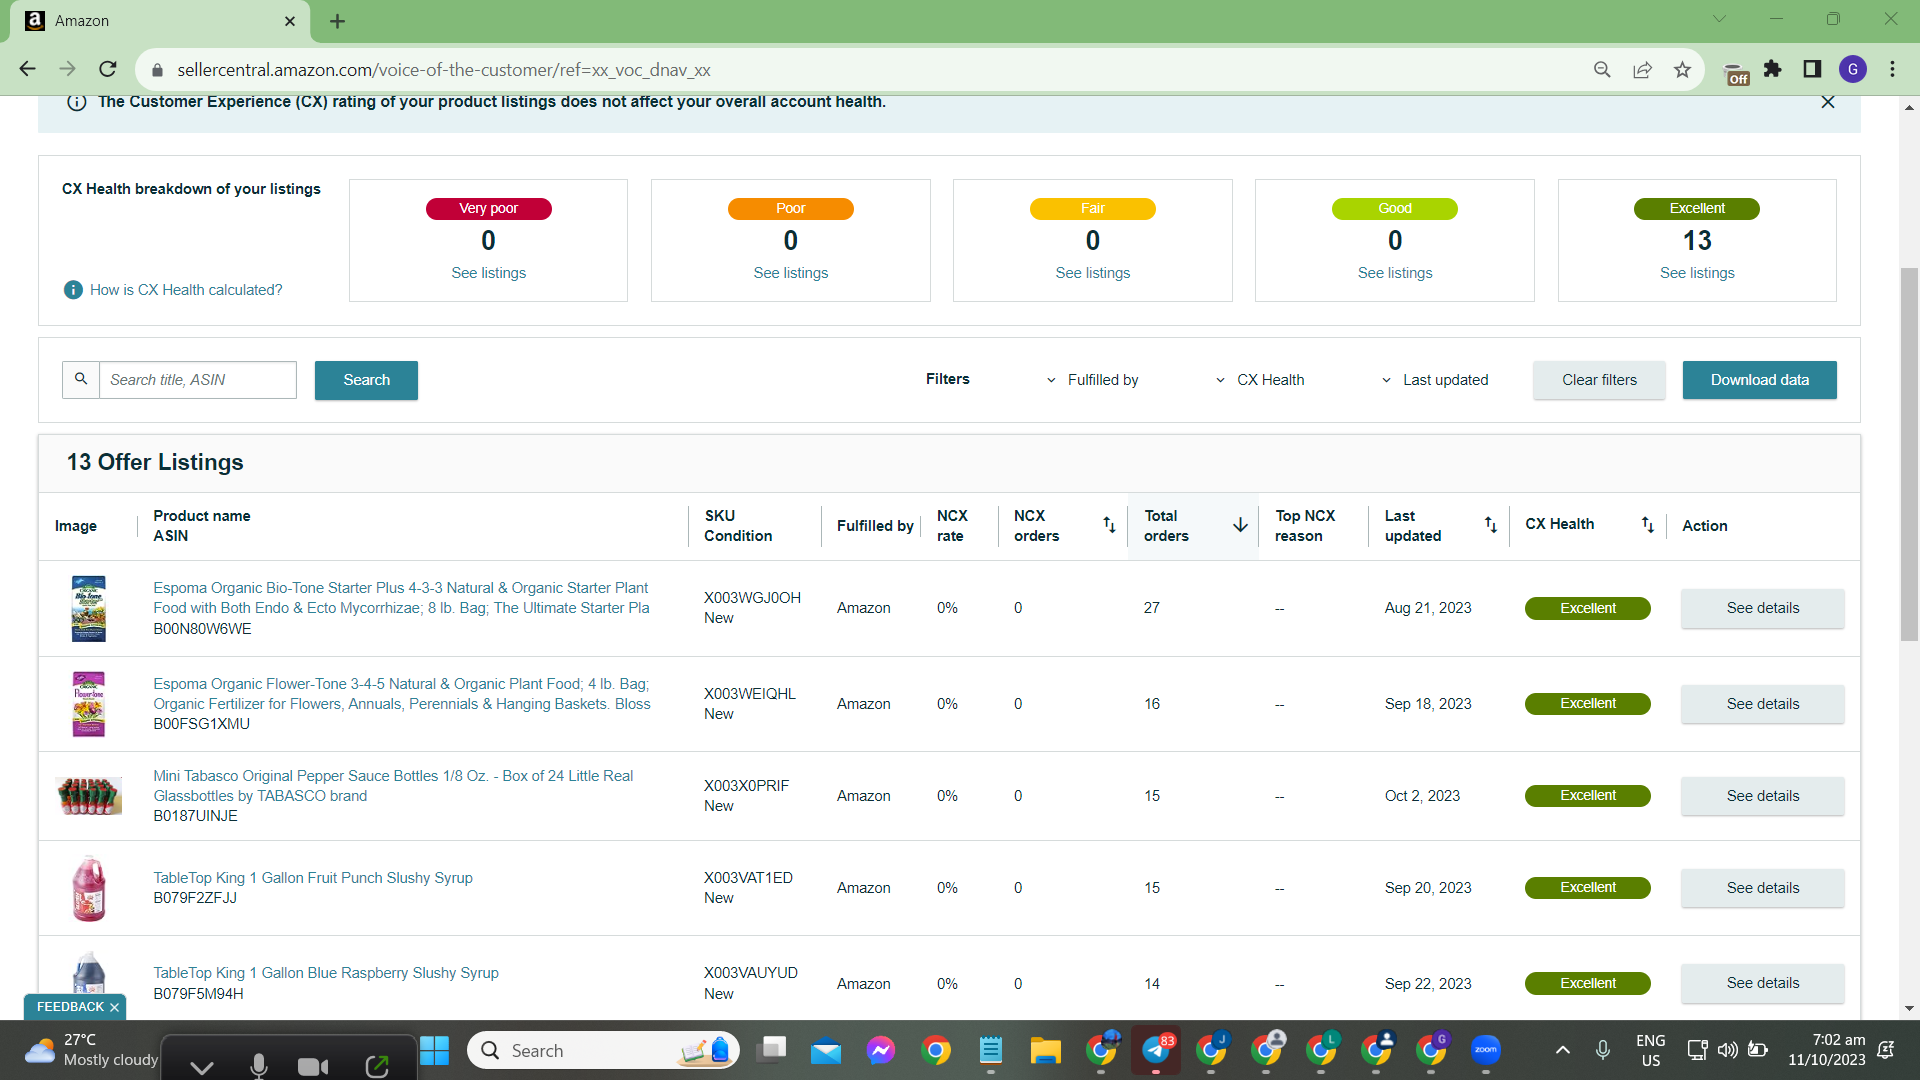
Task: See listings under Fair
Action: (1092, 273)
